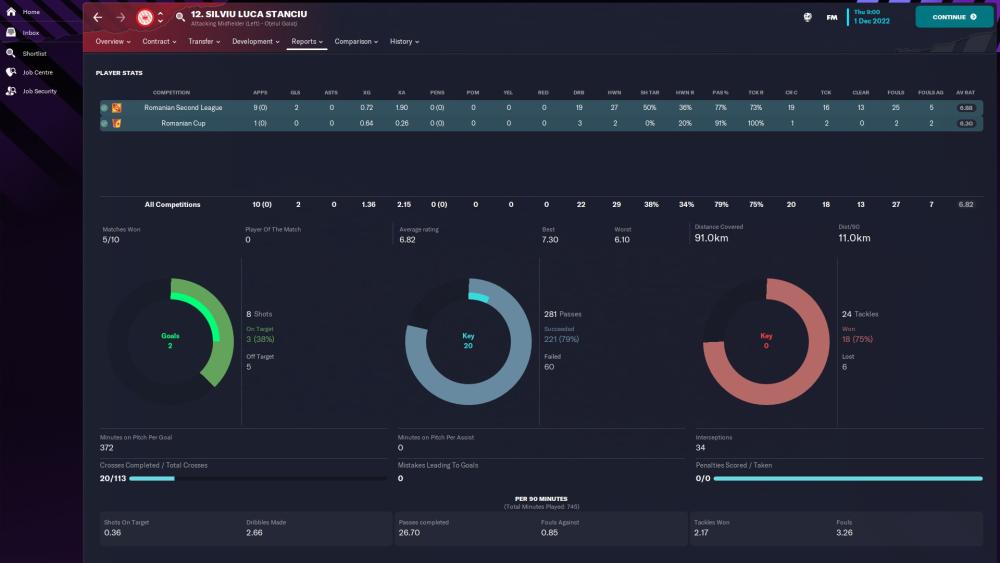This screenshot has height=563, width=1000.
Task: Click the forward navigation arrow
Action: click(120, 17)
